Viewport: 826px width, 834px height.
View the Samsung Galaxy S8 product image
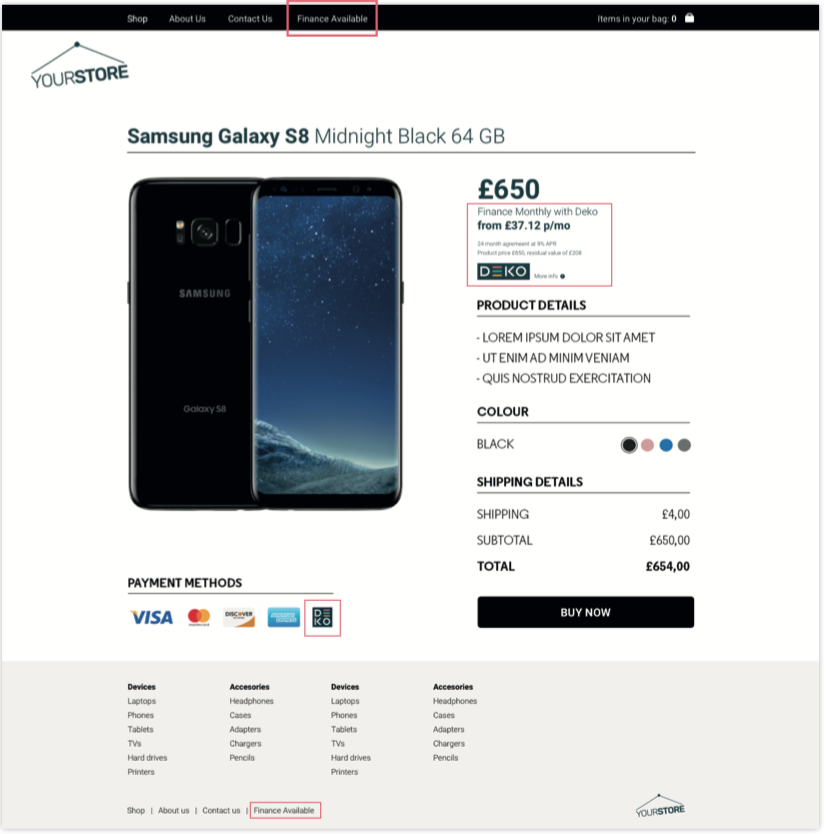(265, 344)
